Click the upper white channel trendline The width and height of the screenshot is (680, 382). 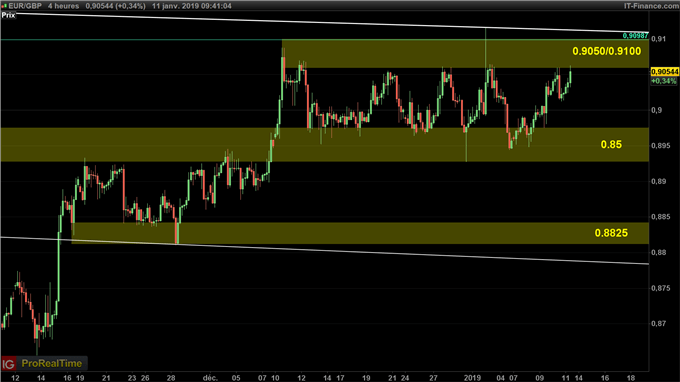pyautogui.click(x=330, y=23)
